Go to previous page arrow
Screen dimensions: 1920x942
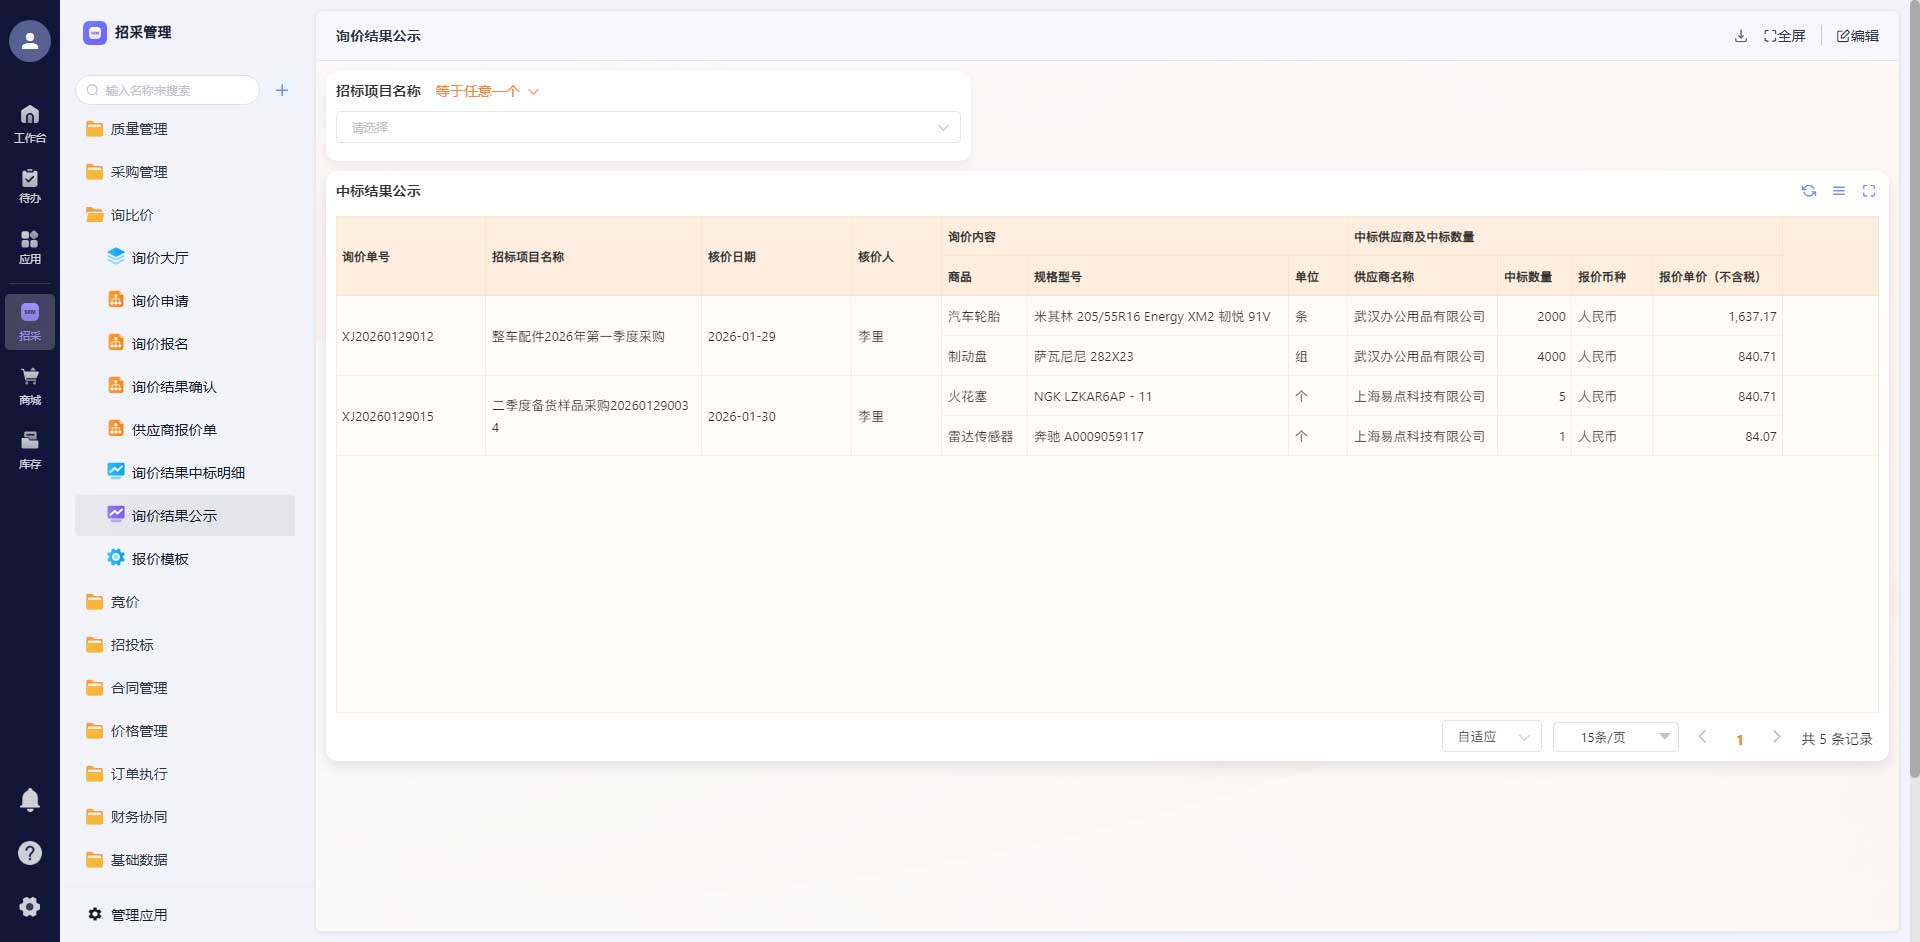(x=1702, y=737)
